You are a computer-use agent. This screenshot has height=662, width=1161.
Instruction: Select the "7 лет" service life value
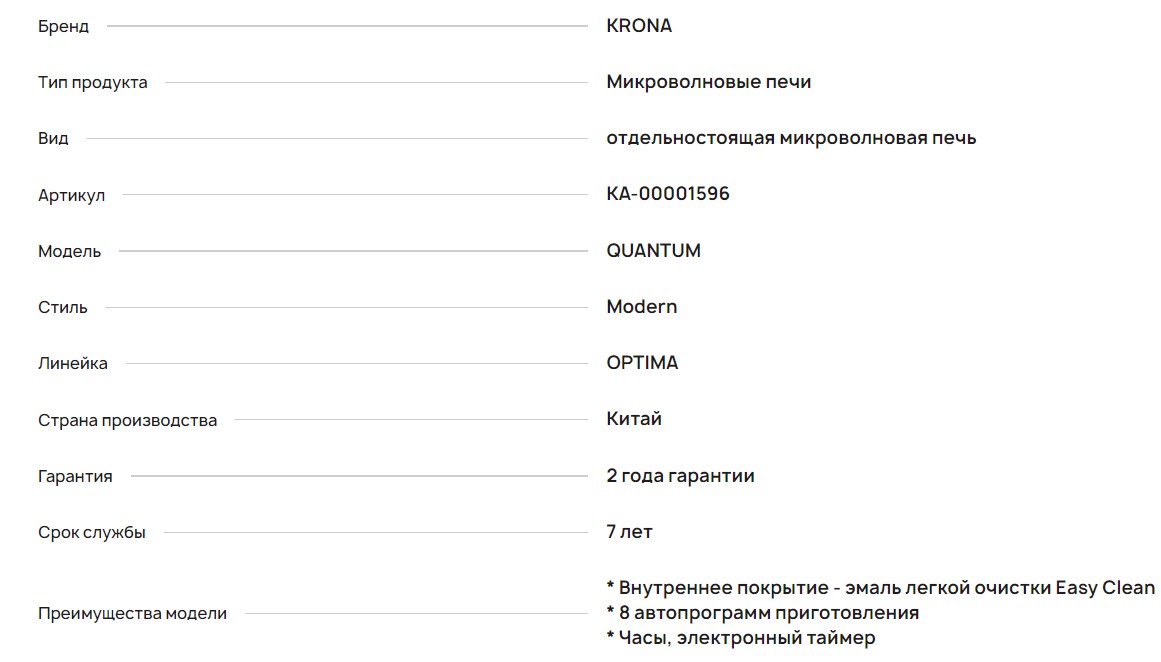pos(629,532)
